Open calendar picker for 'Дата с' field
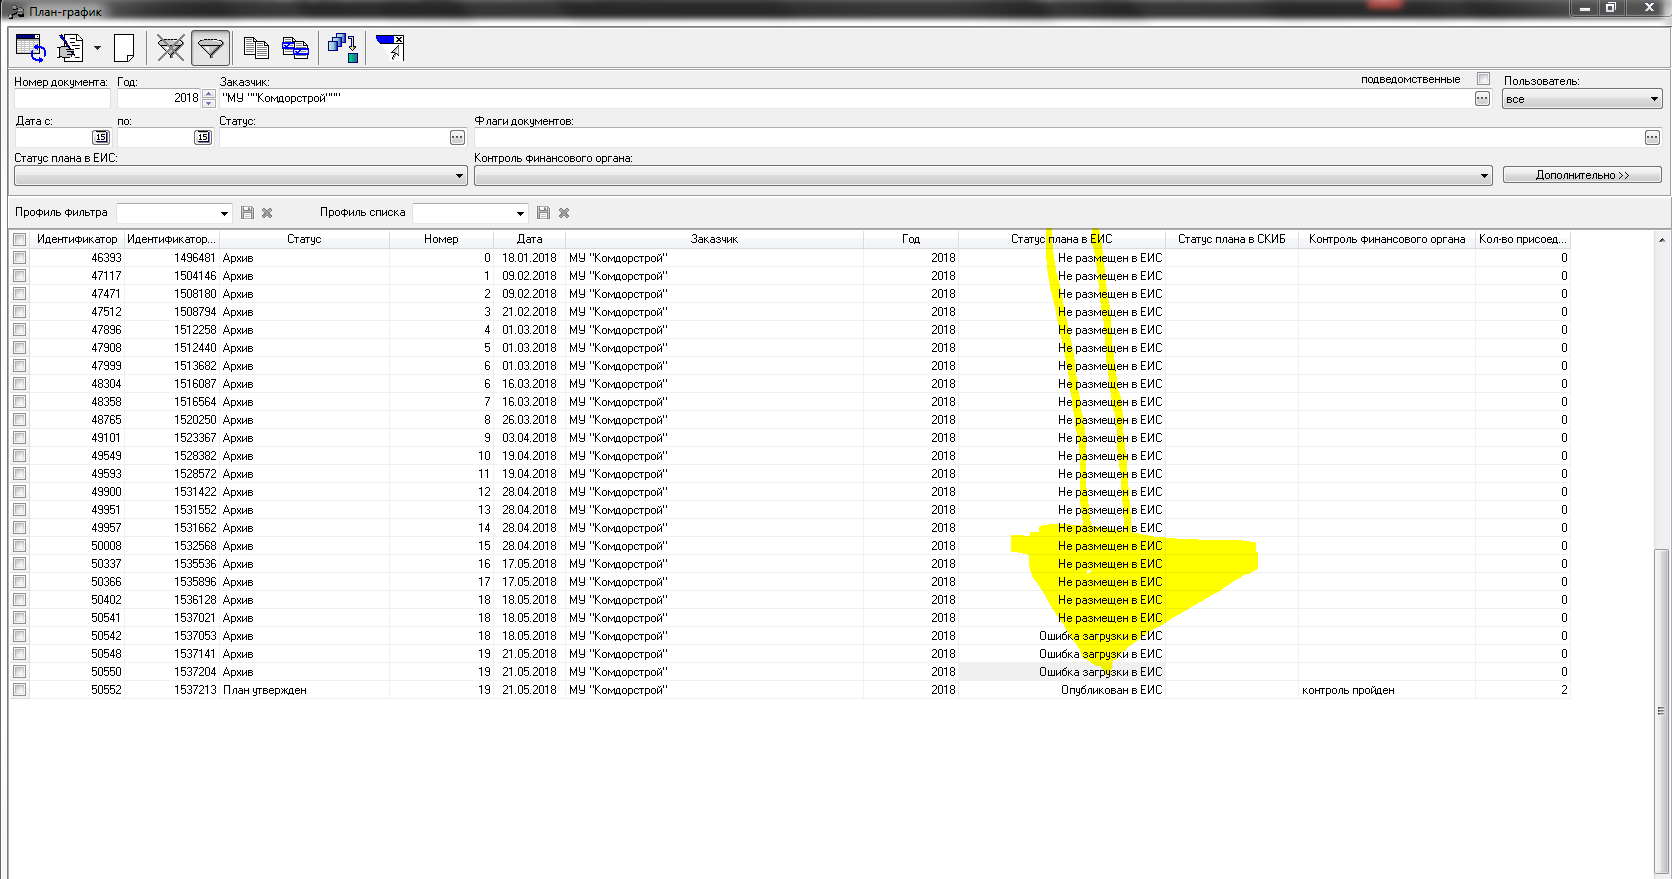 point(100,137)
